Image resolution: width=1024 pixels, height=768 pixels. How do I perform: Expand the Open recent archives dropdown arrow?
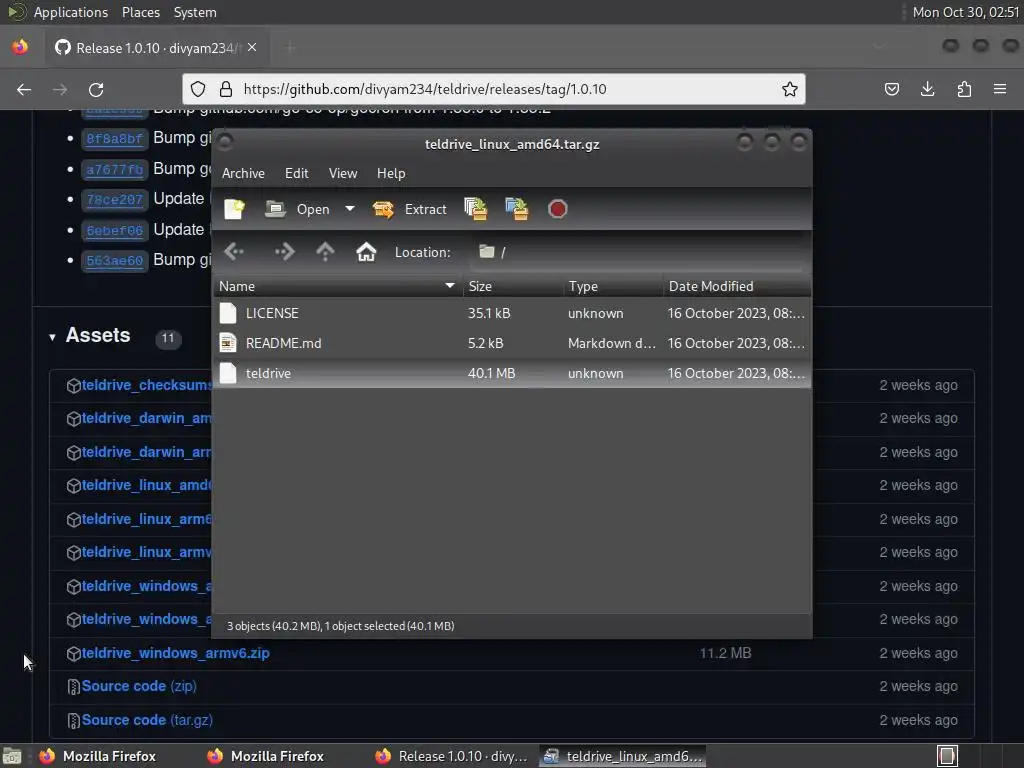pos(350,209)
